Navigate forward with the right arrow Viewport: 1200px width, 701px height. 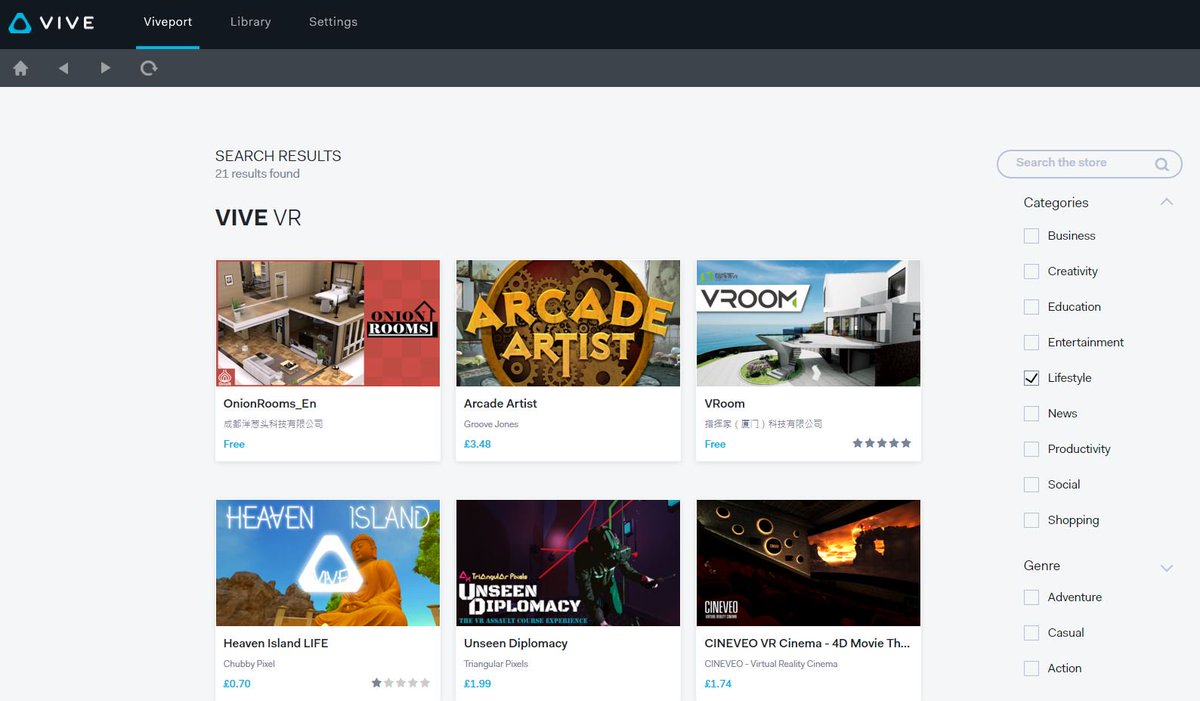[105, 69]
